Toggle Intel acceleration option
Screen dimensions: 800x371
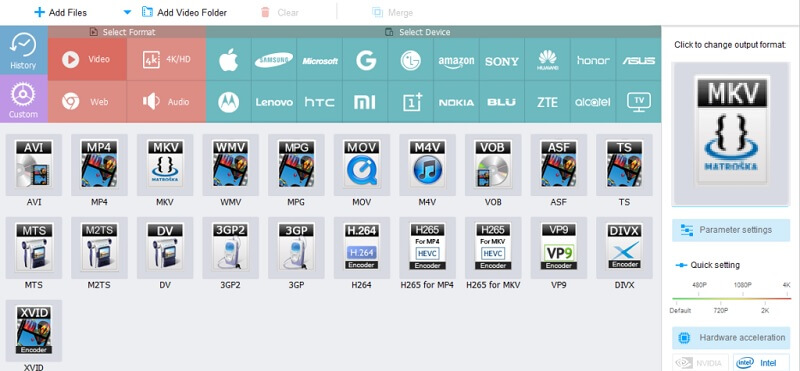pyautogui.click(x=762, y=363)
